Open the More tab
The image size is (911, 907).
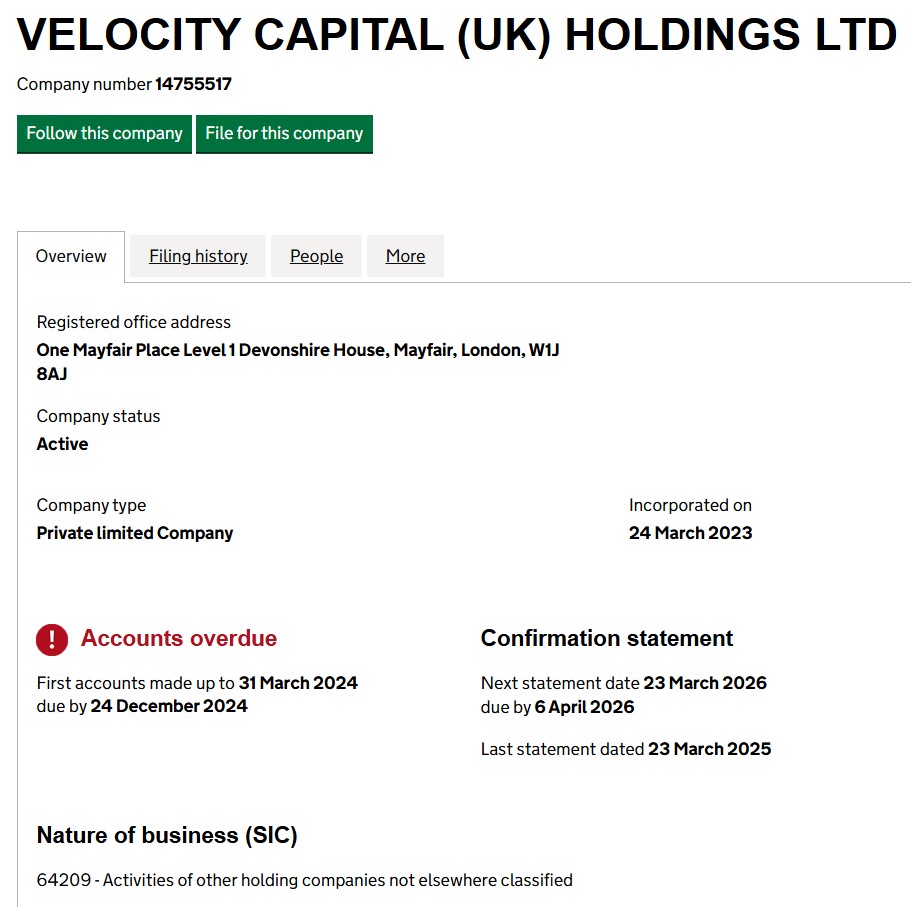405,257
